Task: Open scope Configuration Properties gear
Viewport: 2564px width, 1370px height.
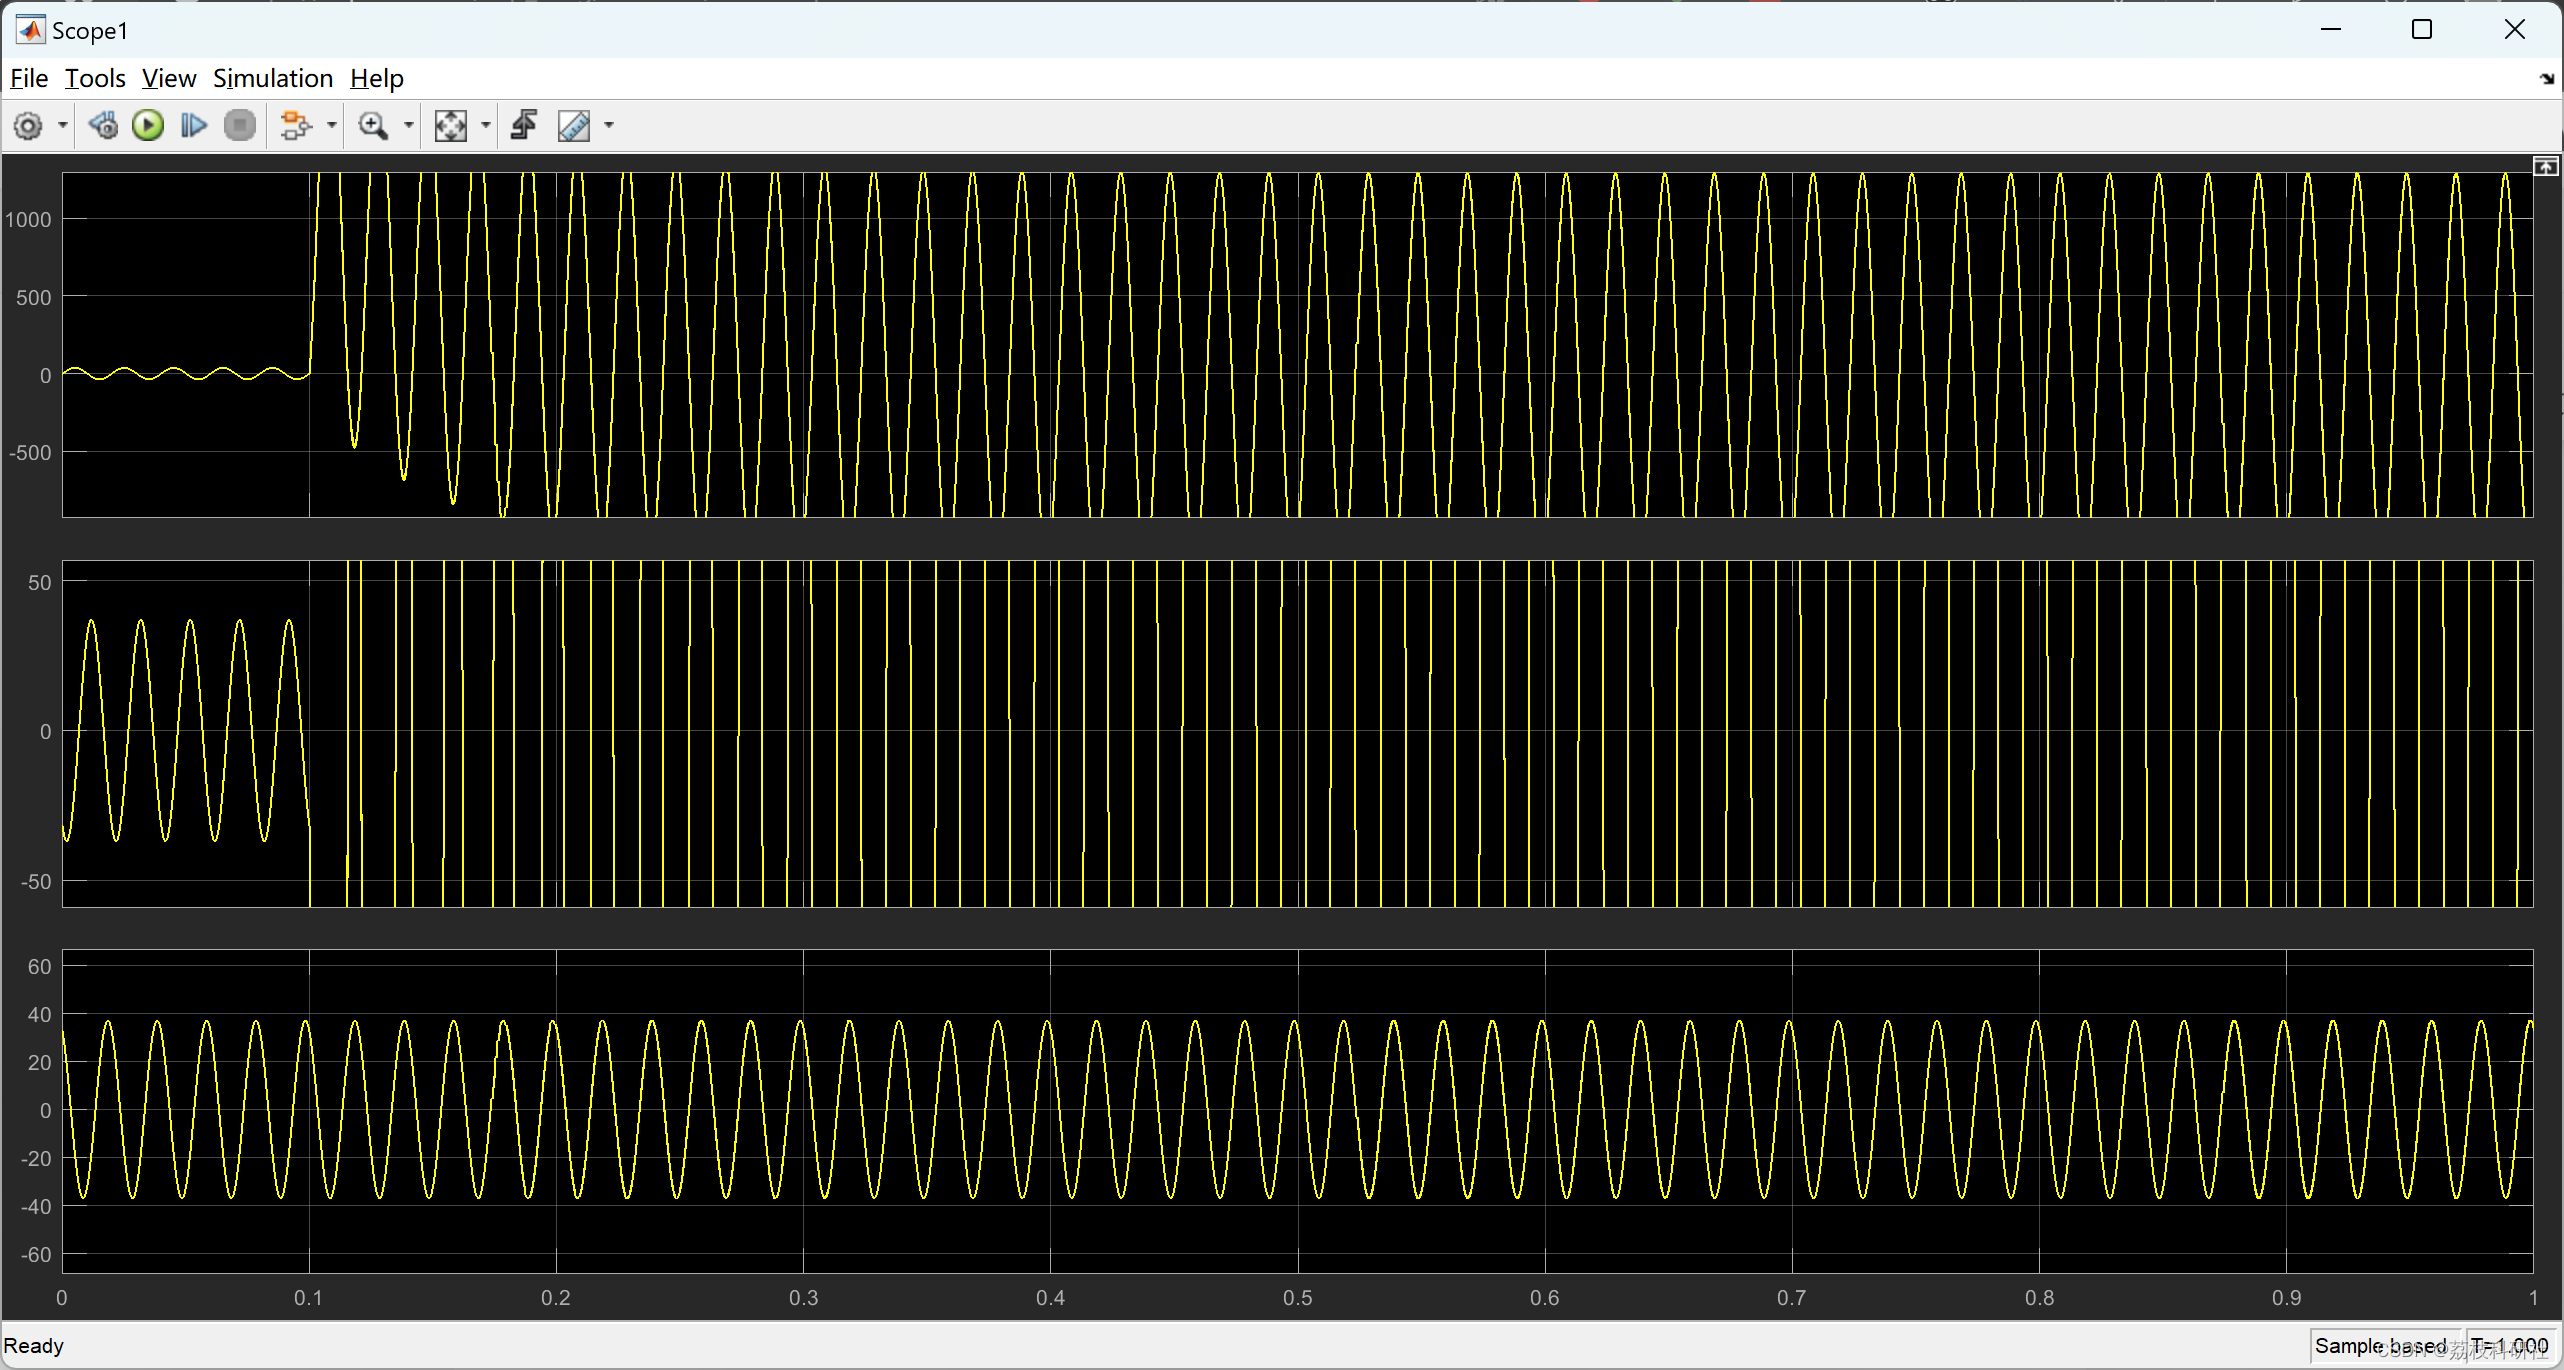Action: 28,126
